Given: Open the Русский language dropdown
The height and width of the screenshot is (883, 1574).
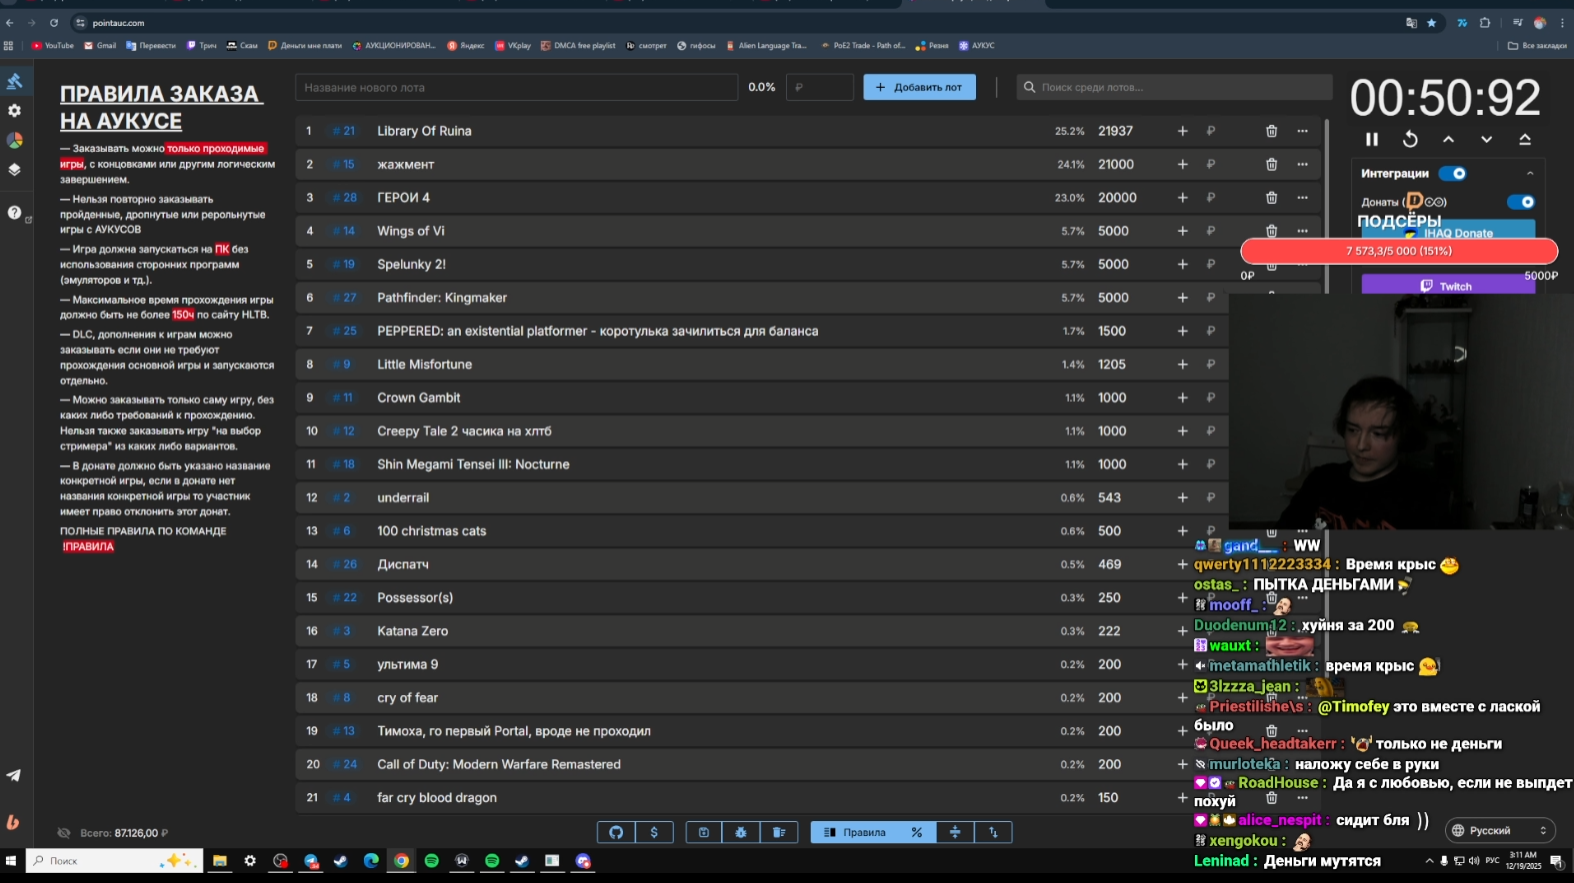Looking at the screenshot, I should (1500, 830).
